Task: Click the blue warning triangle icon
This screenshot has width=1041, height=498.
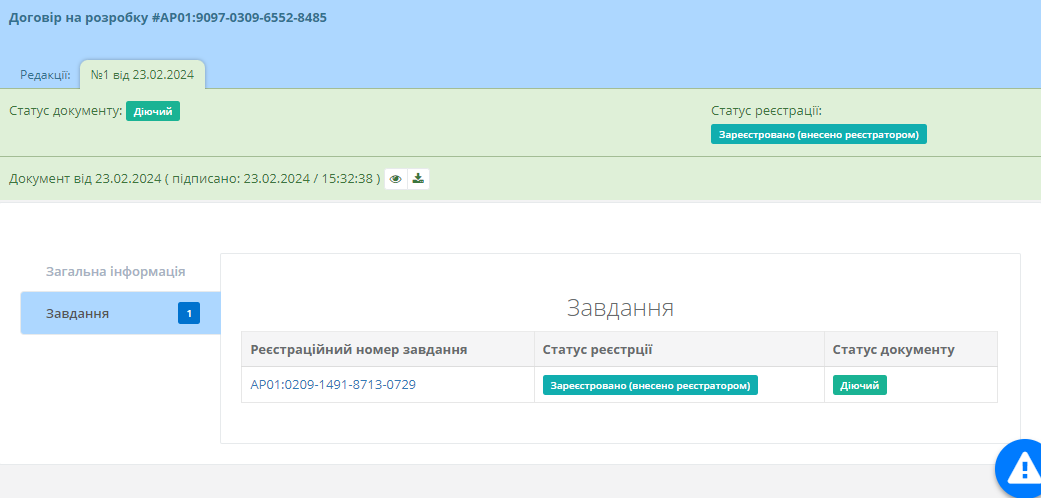Action: coord(1022,468)
